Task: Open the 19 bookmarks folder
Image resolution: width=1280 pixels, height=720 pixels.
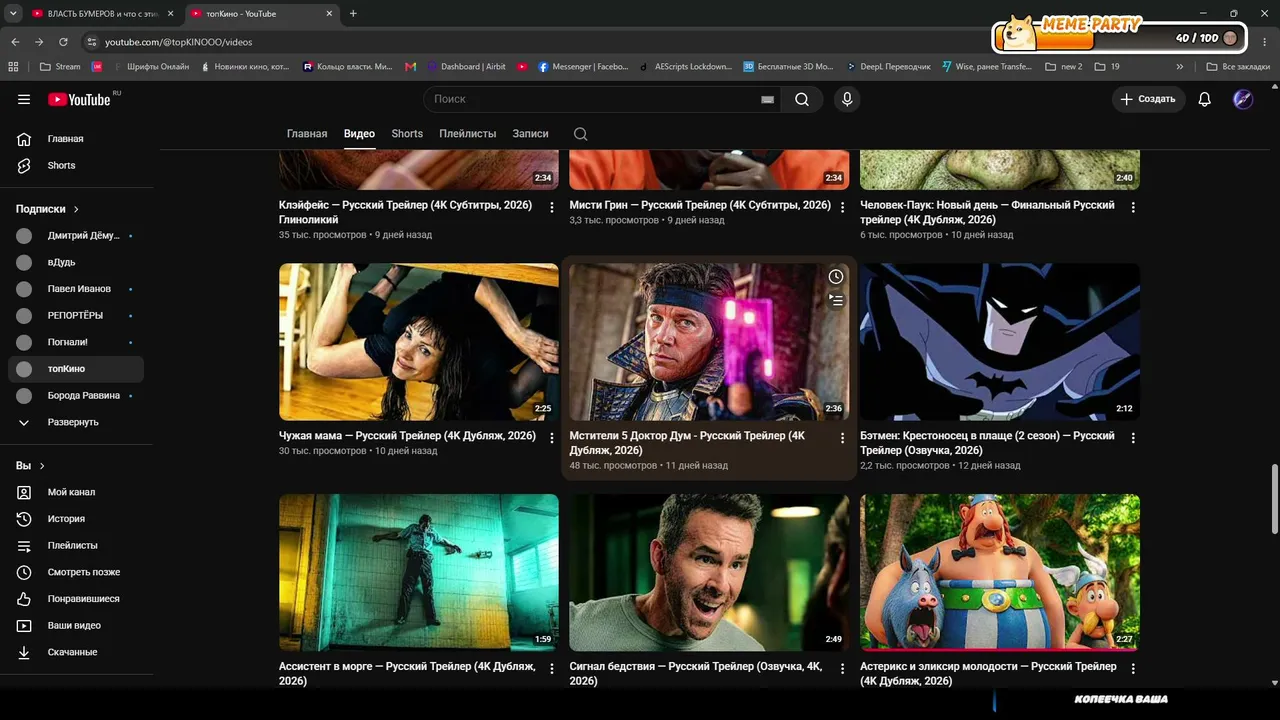Action: [1107, 67]
